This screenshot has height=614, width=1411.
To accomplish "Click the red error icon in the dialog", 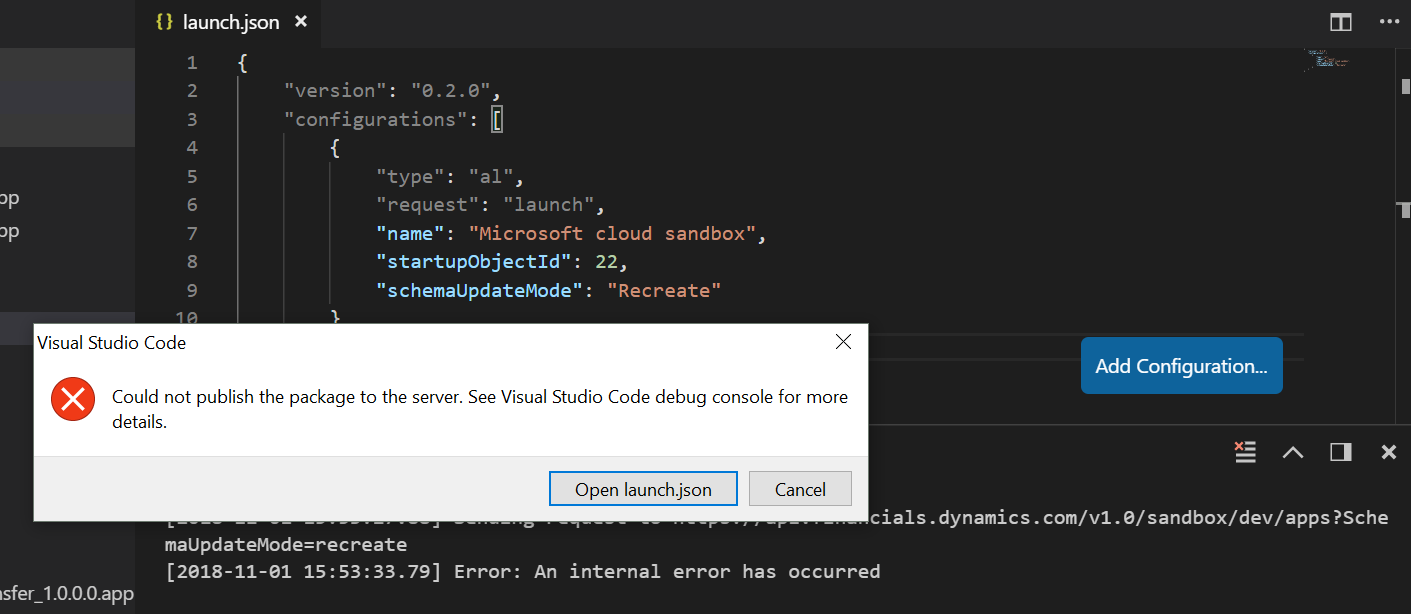I will (x=72, y=398).
